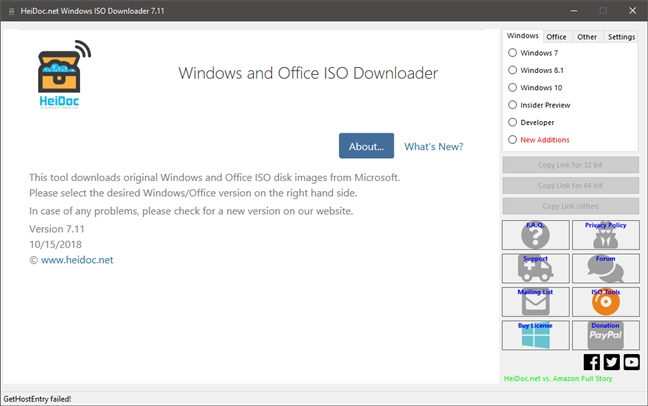Click the Windows and Office ISO Downloader heading

308,73
